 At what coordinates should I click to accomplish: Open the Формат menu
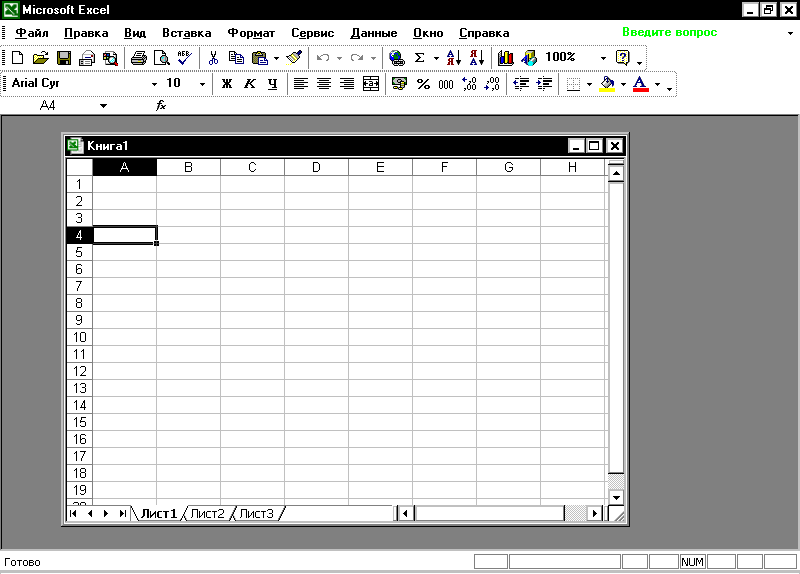coord(251,33)
